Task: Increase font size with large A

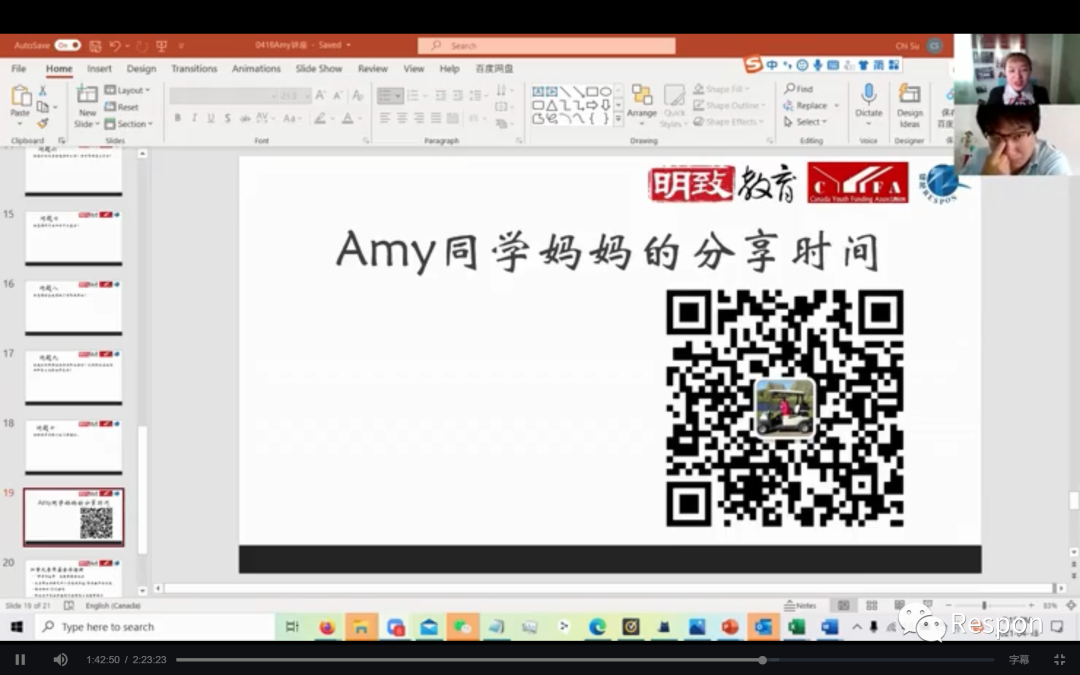Action: point(320,95)
